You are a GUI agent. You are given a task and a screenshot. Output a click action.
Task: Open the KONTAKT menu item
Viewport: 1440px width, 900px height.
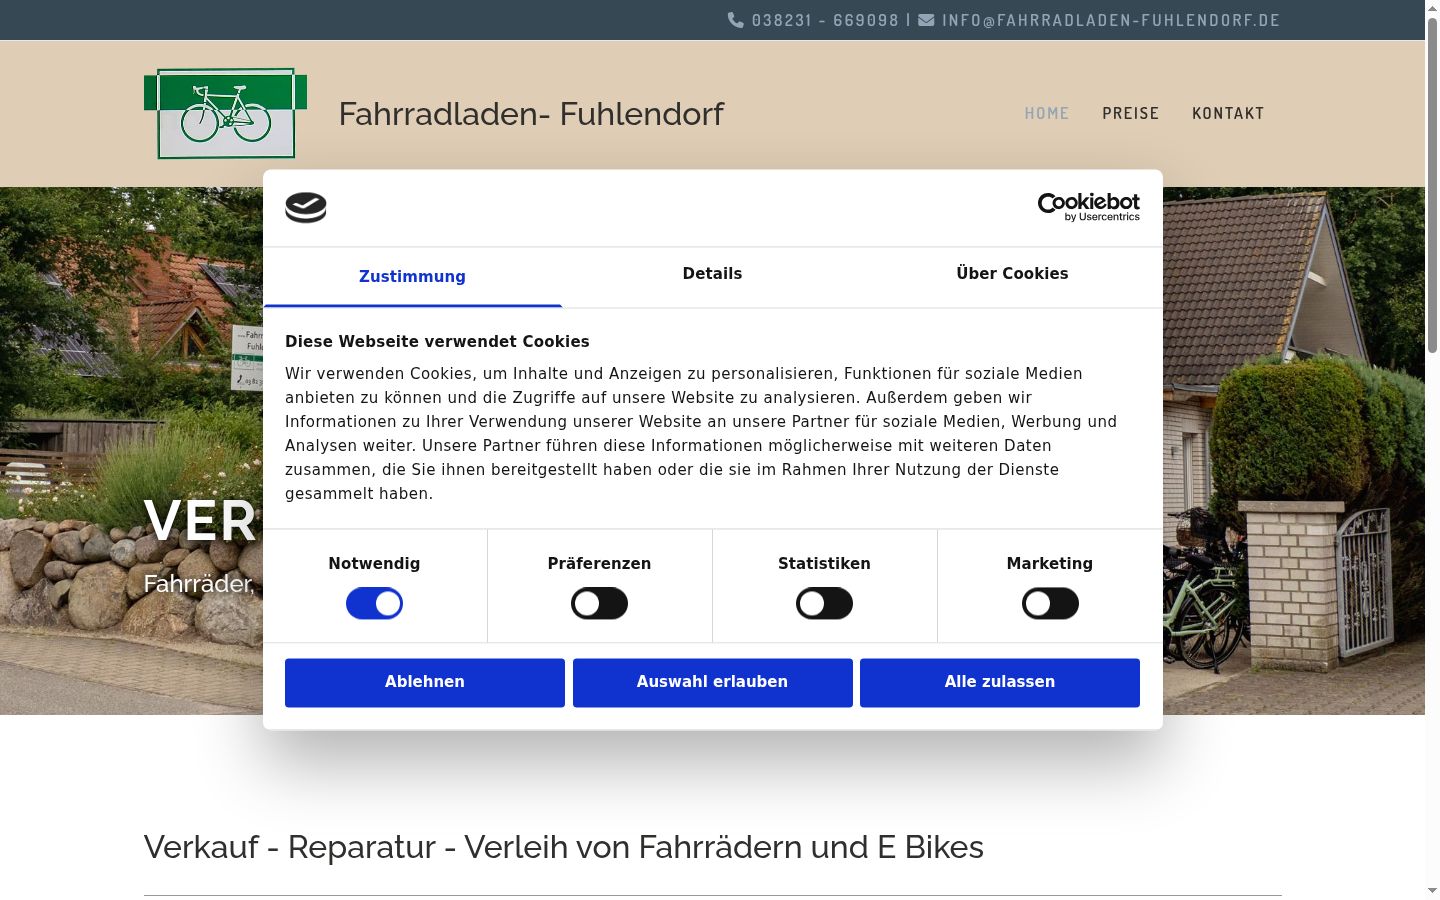[1228, 114]
